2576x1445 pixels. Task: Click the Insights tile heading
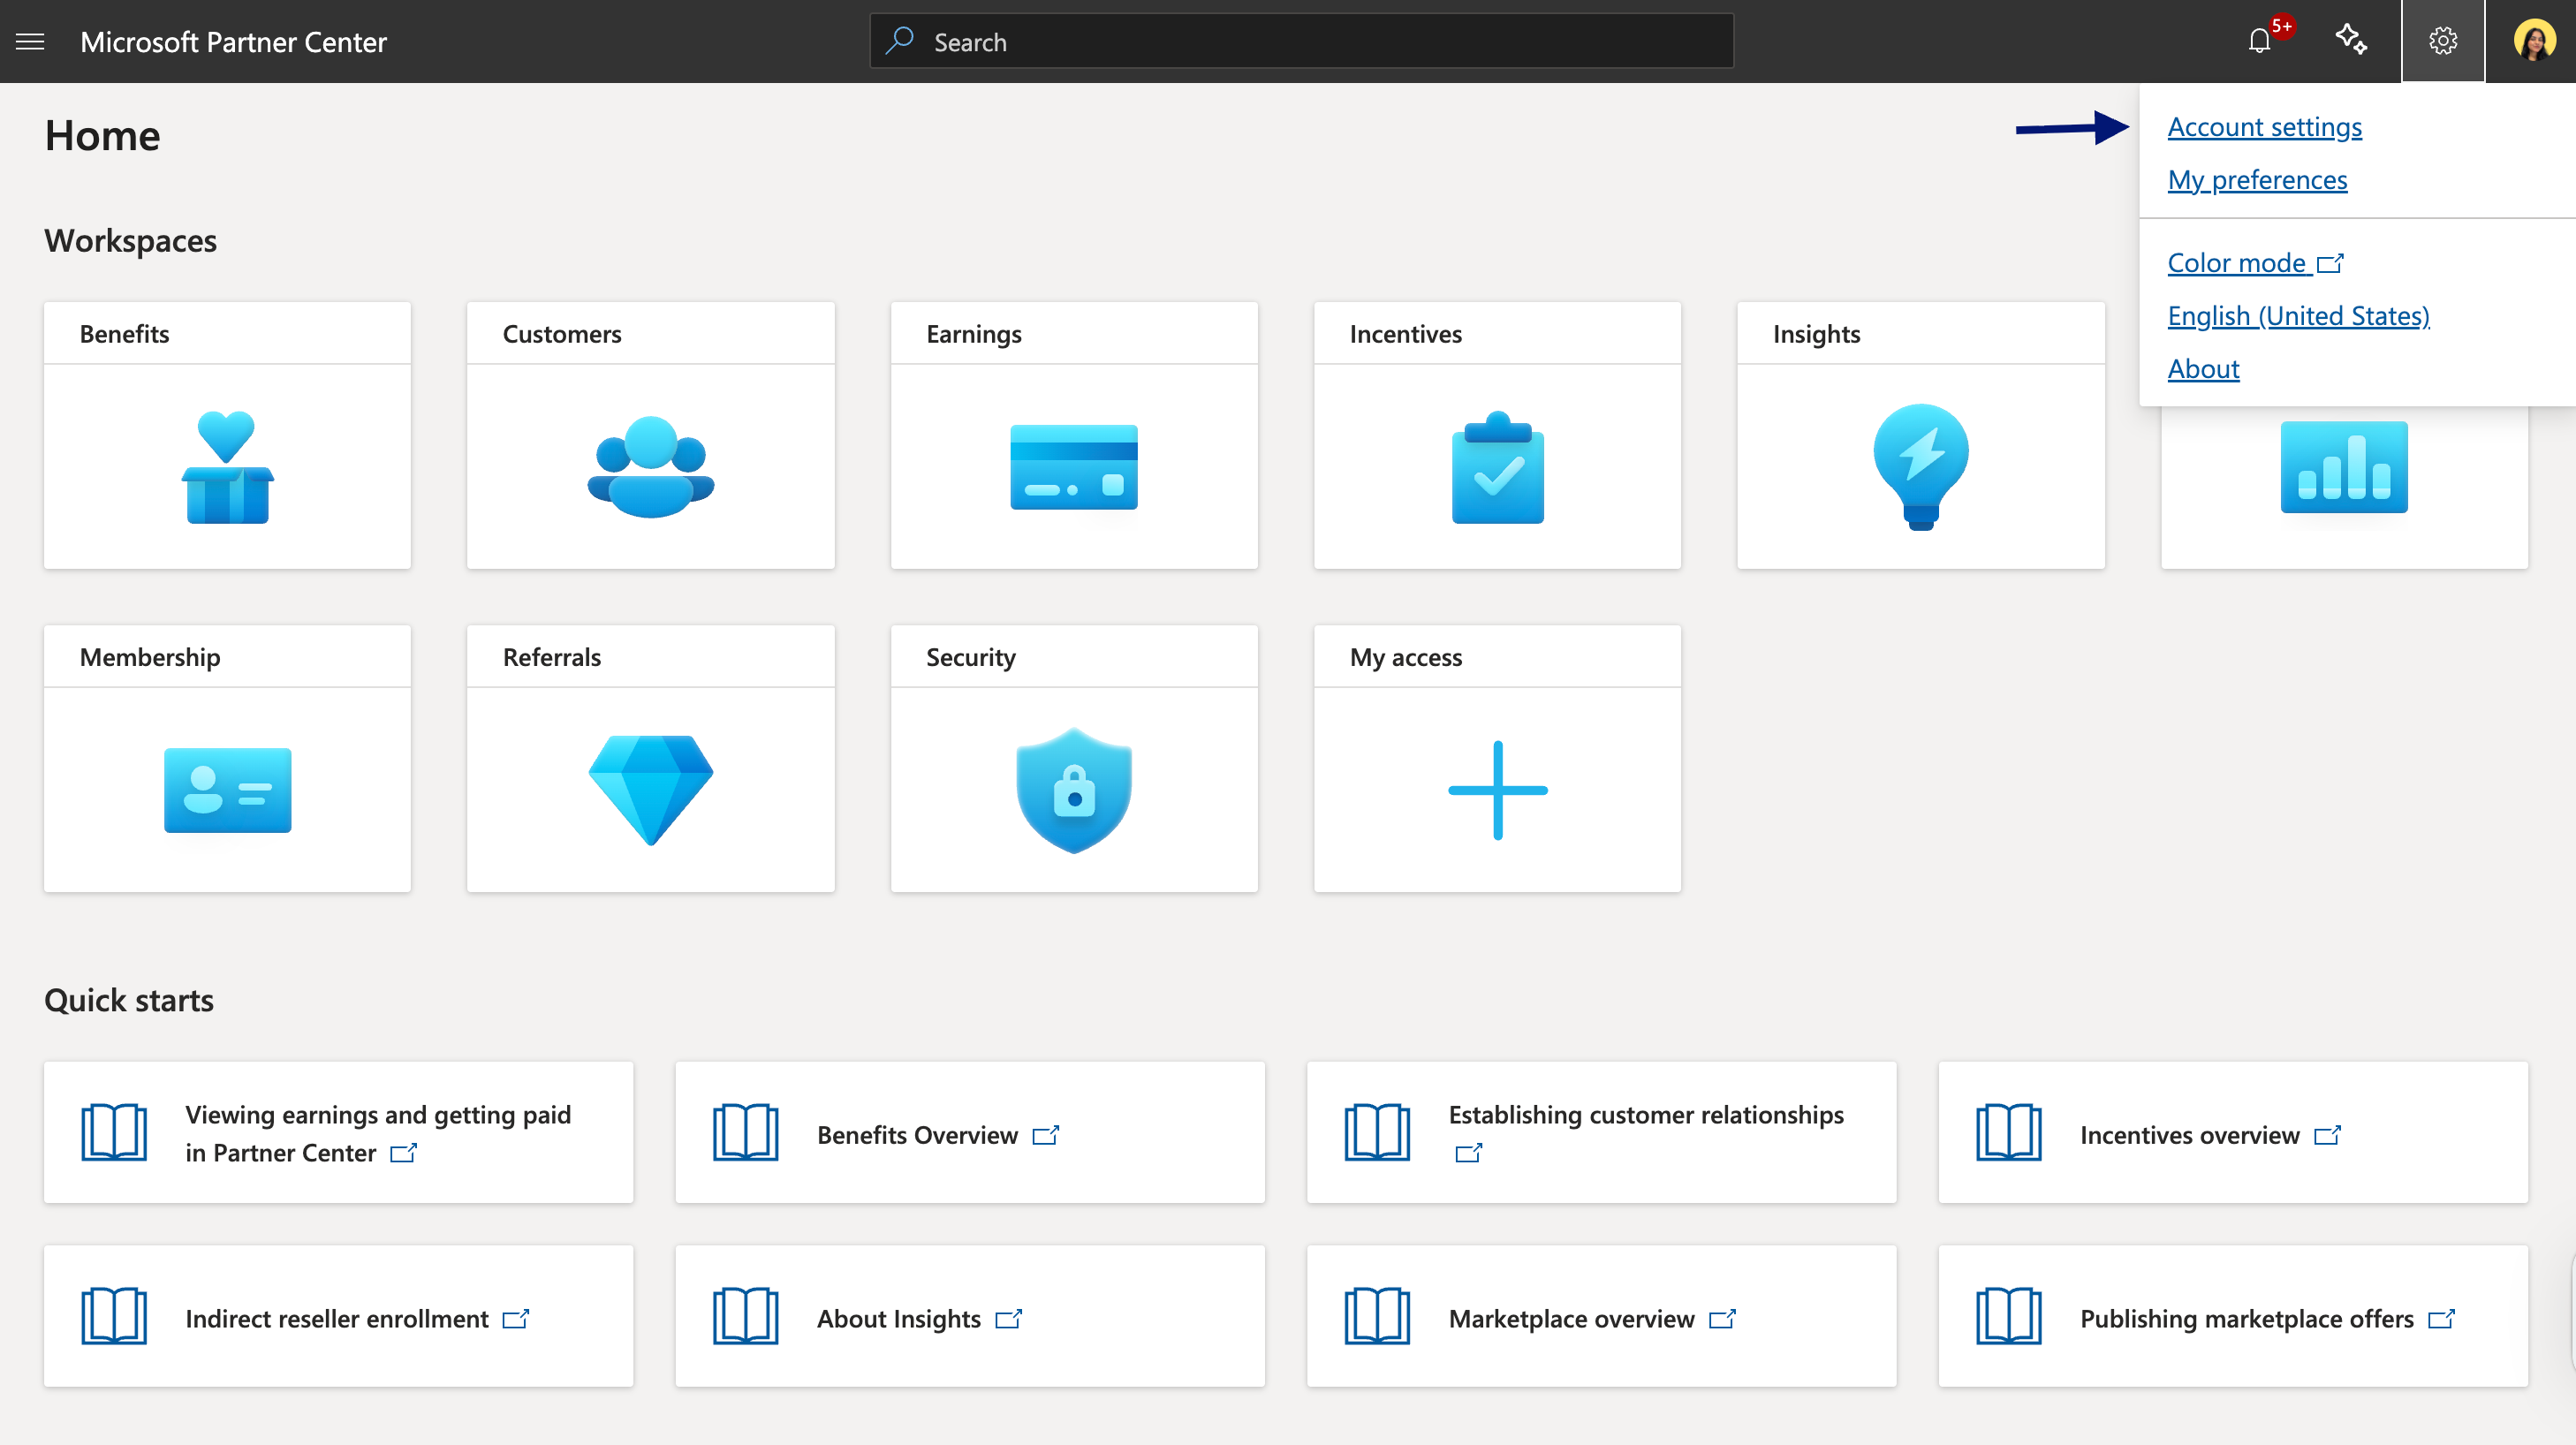click(1817, 334)
